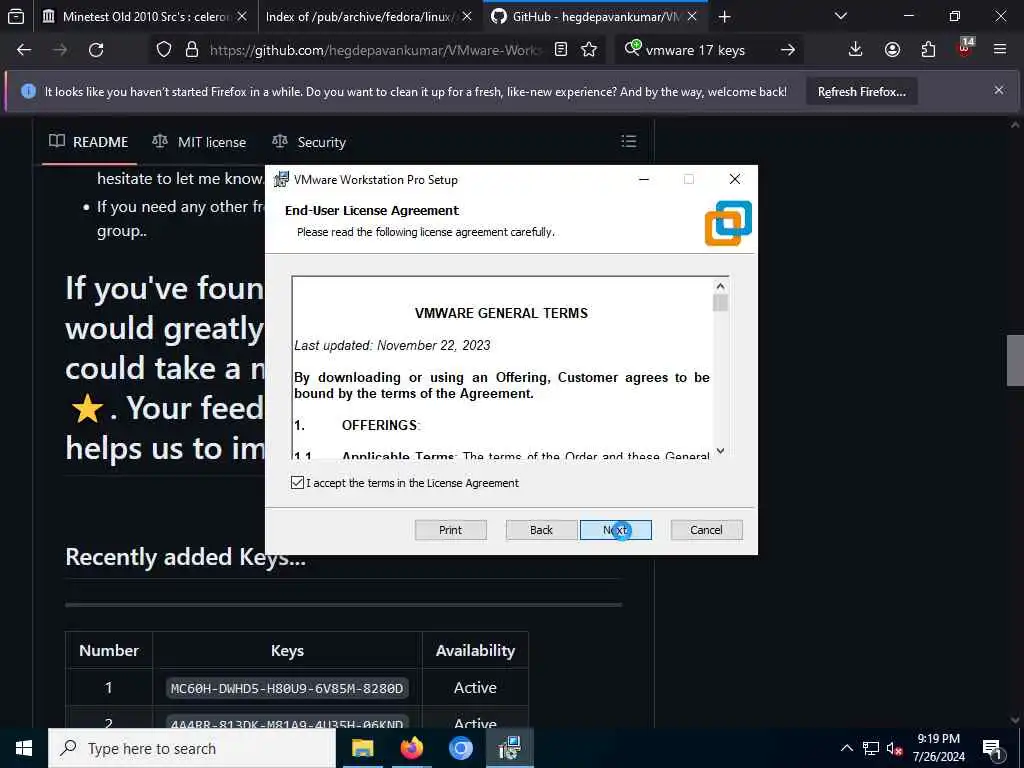Click the GitHub URL address field
Viewport: 1024px width, 768px height.
[376, 50]
